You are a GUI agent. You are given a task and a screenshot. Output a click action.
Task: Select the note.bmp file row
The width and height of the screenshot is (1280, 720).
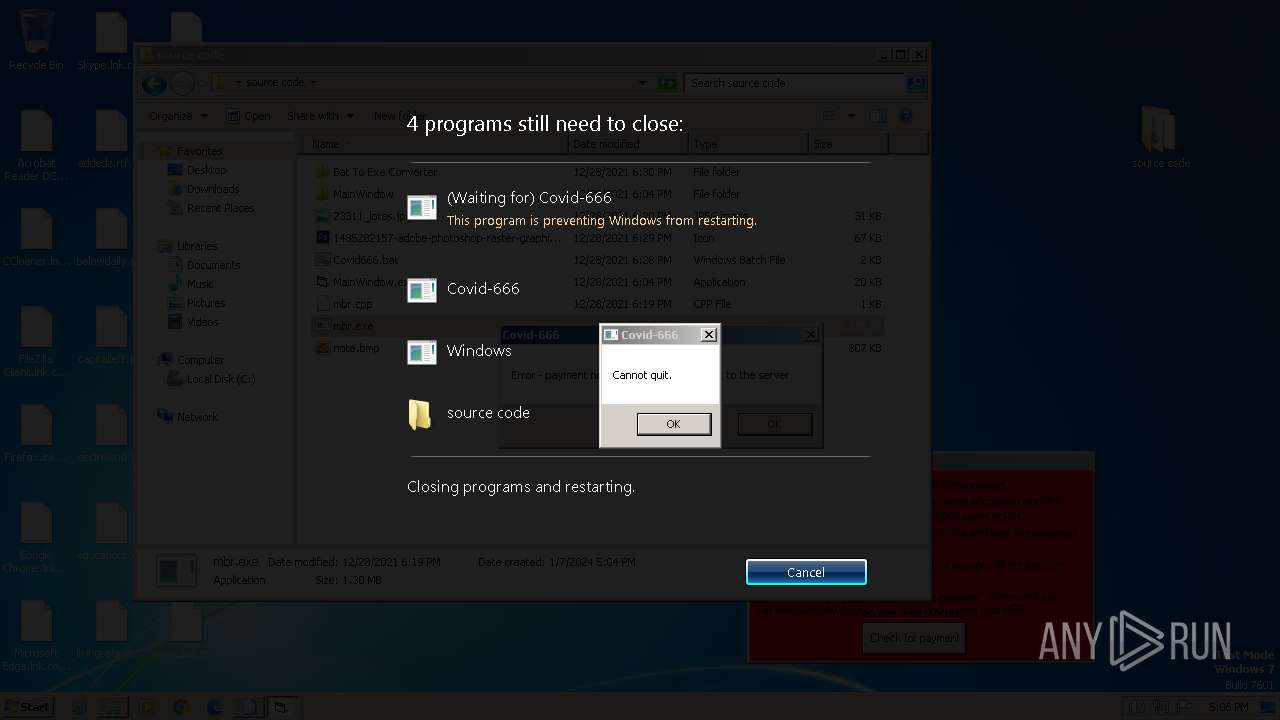598,348
